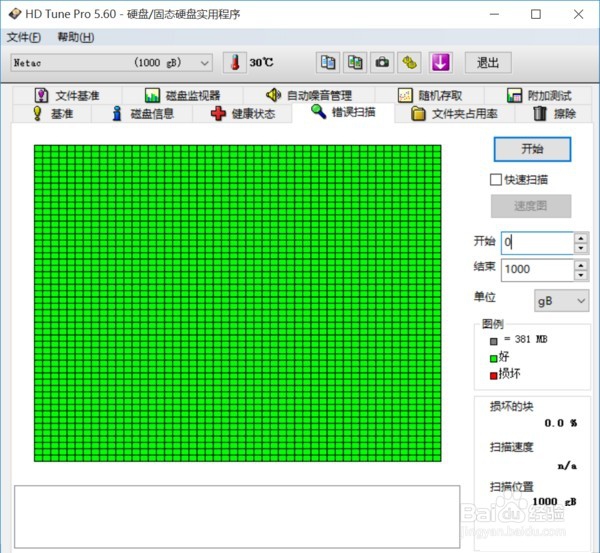Enable the 快速扫描 checkbox
The height and width of the screenshot is (553, 600).
(x=496, y=179)
